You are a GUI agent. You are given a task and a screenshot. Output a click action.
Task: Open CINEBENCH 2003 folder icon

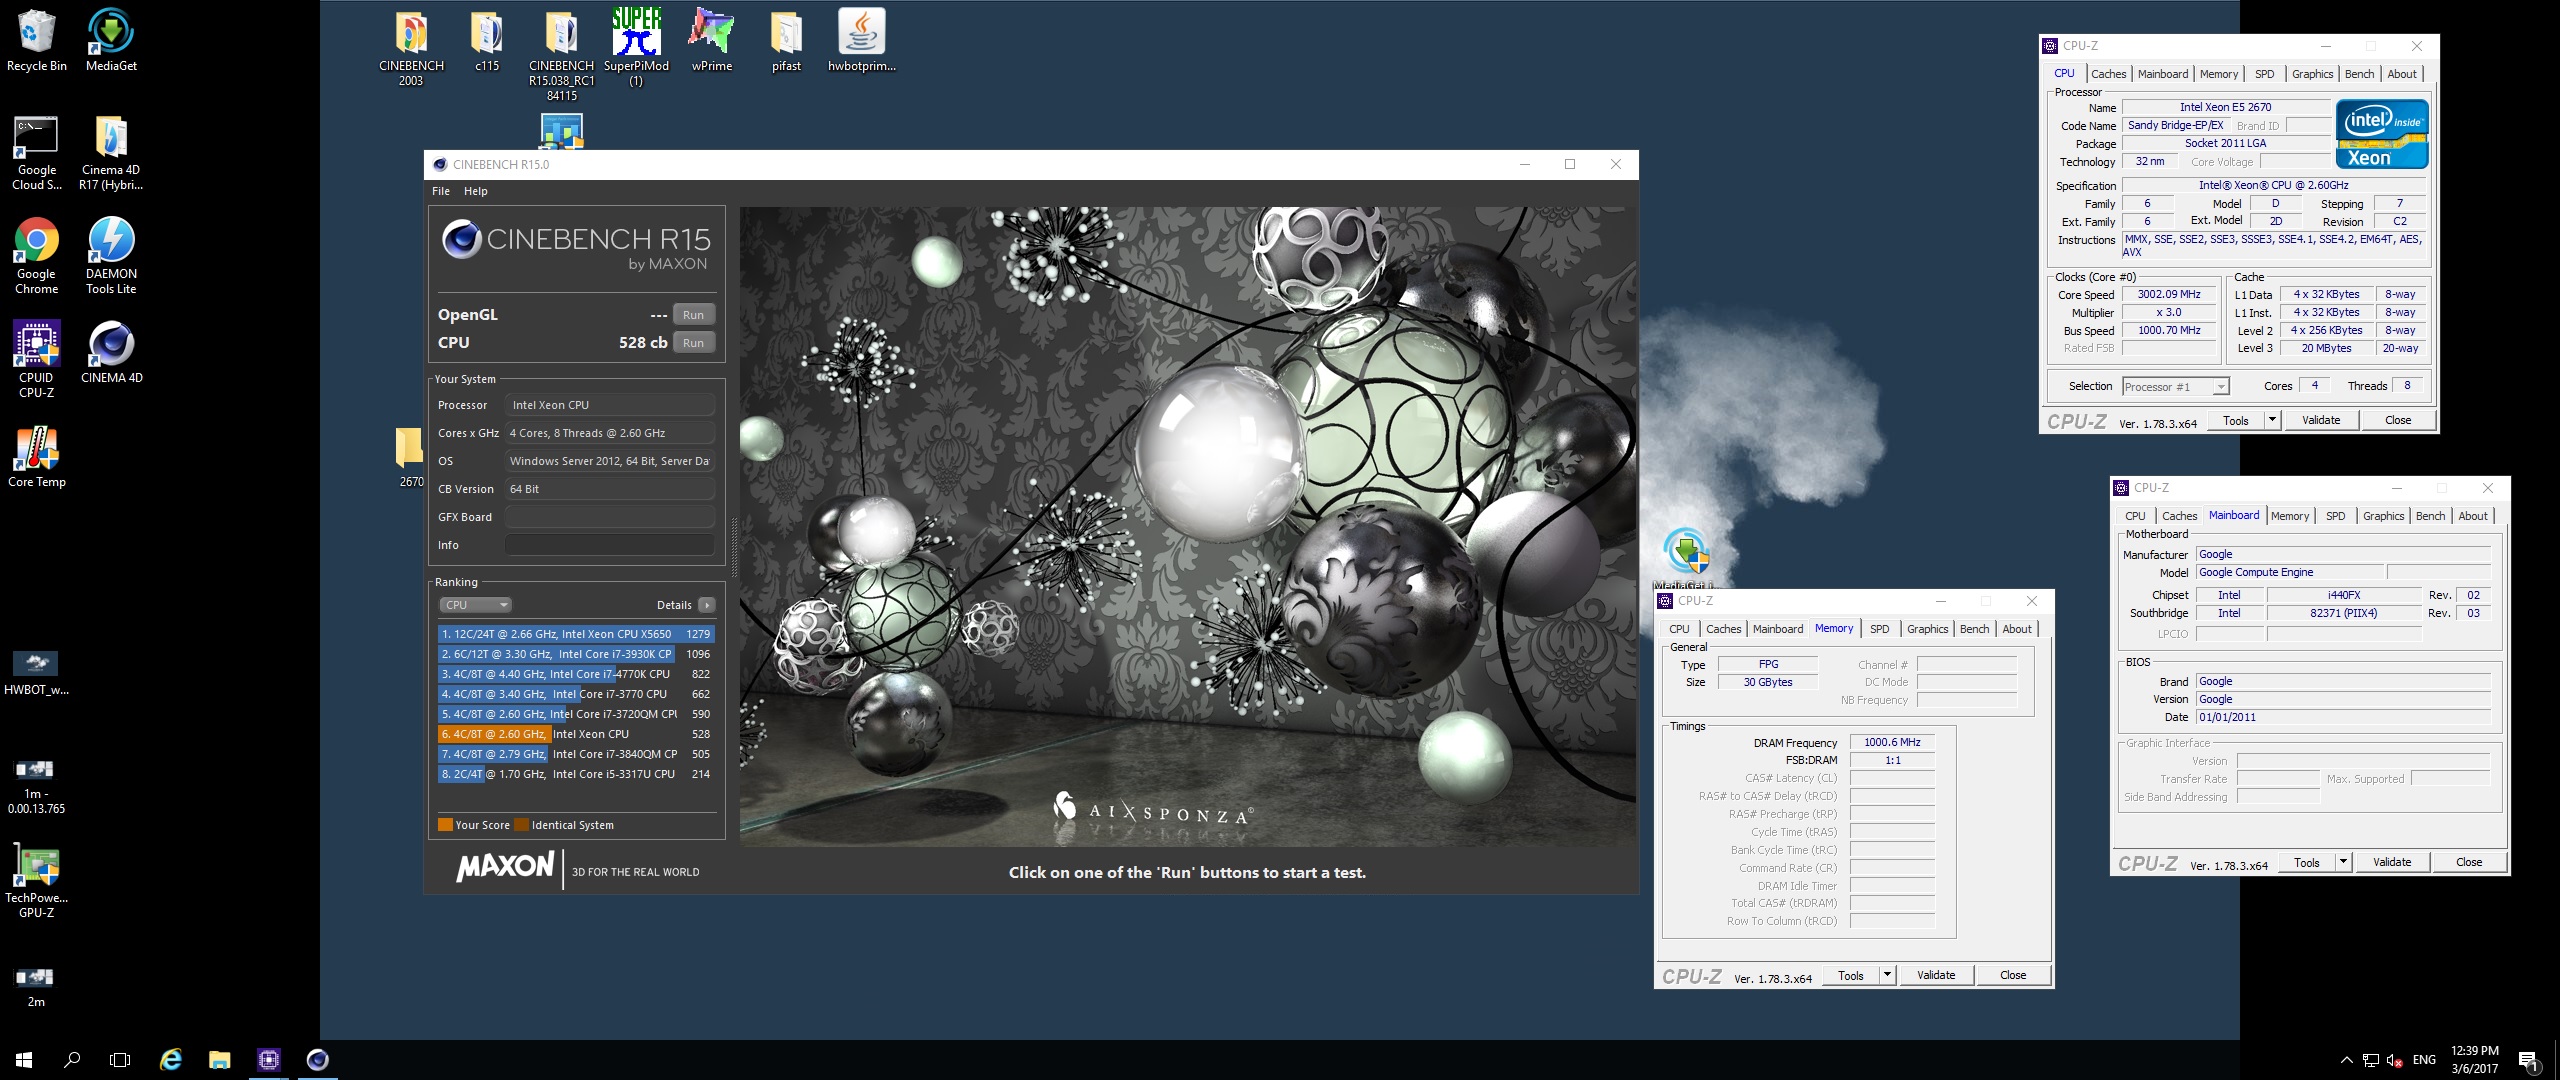tap(411, 48)
